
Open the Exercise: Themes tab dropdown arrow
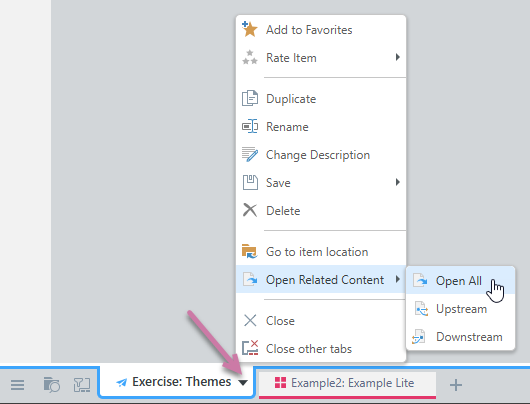[243, 383]
